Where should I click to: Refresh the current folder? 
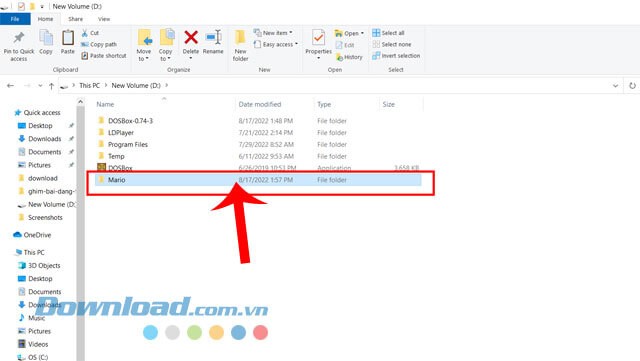[x=632, y=86]
